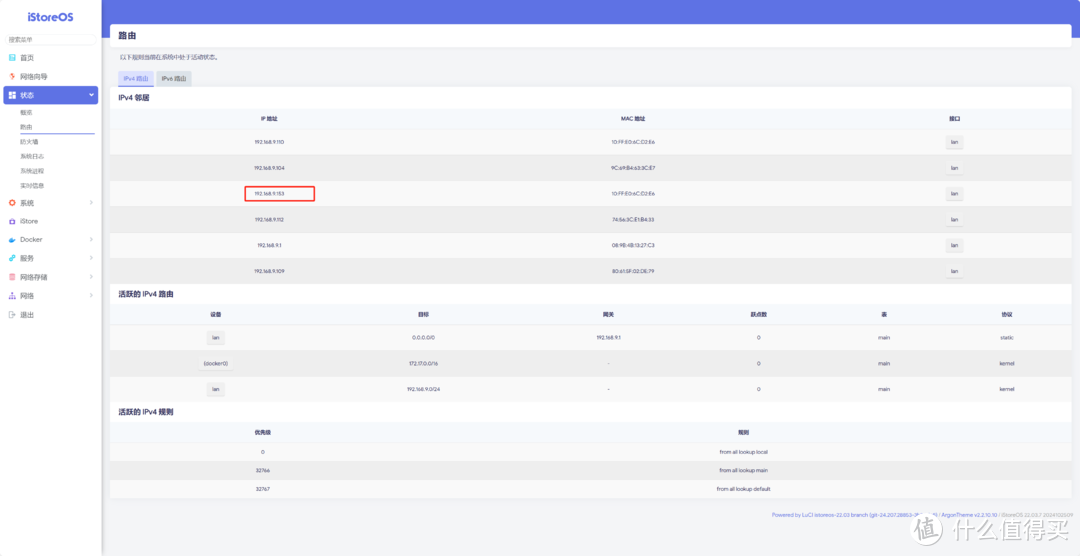Viewport: 1080px width, 556px height.
Task: Select rule 'from all lookup main'
Action: pyautogui.click(x=743, y=471)
